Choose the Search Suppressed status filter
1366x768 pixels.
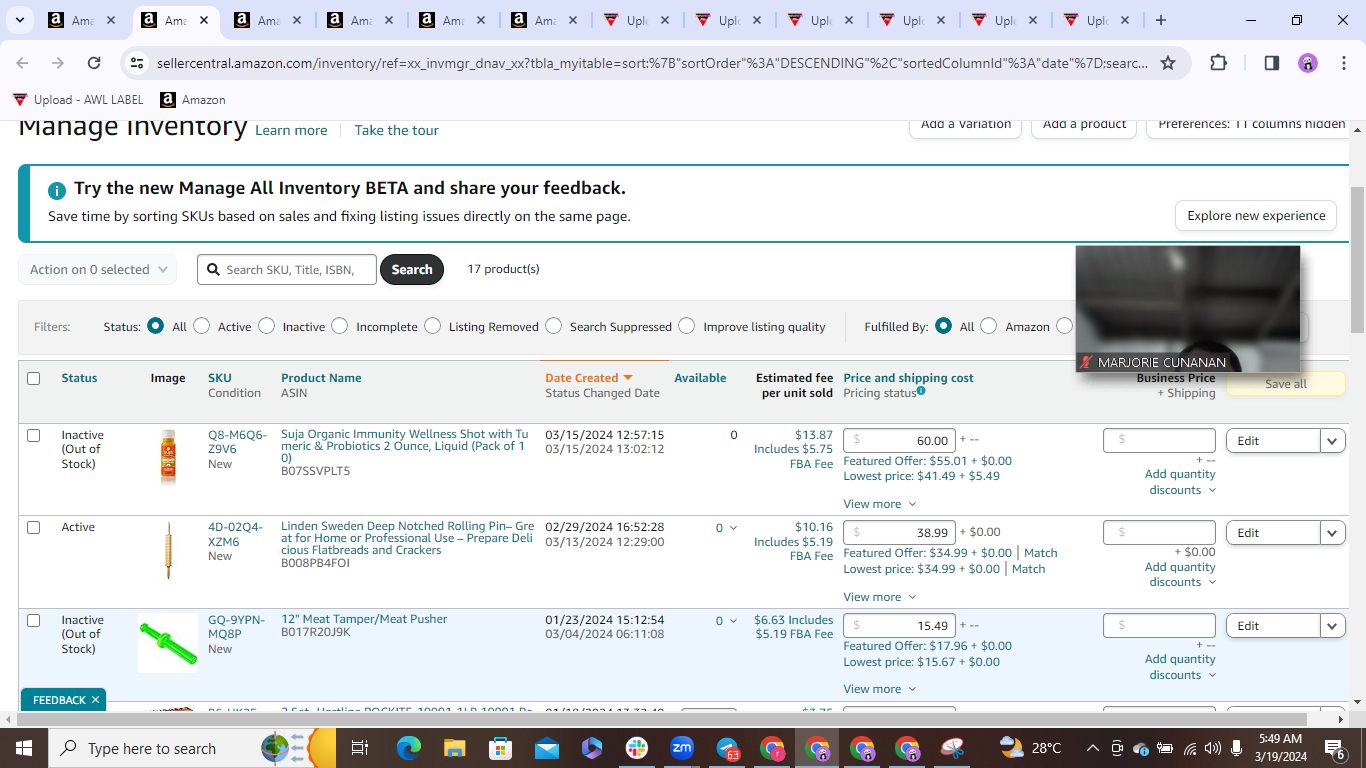tap(554, 326)
